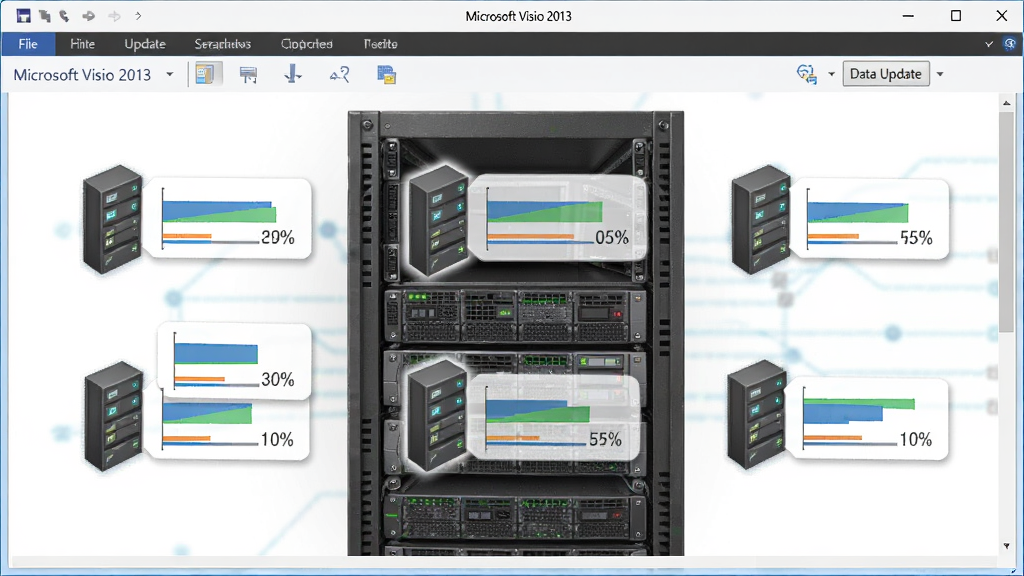Click the data graphic callout showing 05%

pyautogui.click(x=558, y=219)
